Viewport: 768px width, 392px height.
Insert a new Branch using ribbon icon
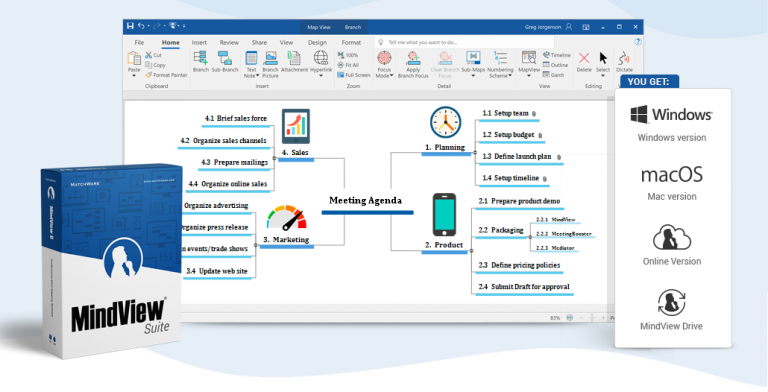(x=200, y=58)
